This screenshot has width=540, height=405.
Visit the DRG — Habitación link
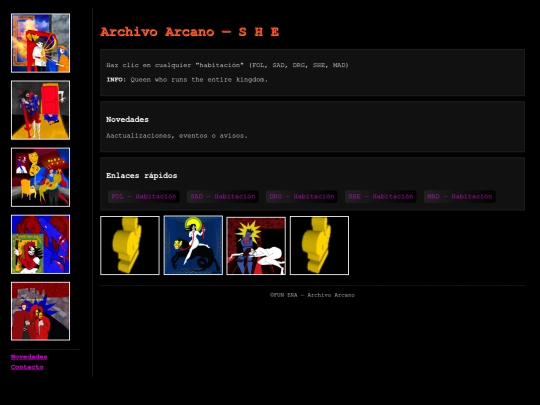pos(302,197)
